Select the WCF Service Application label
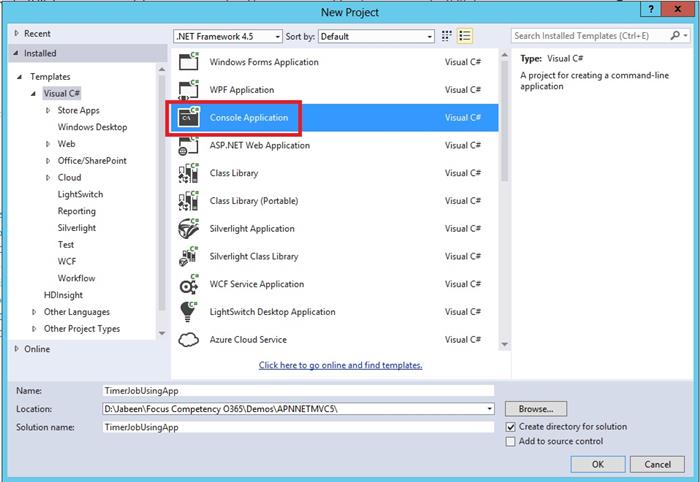 (x=257, y=284)
